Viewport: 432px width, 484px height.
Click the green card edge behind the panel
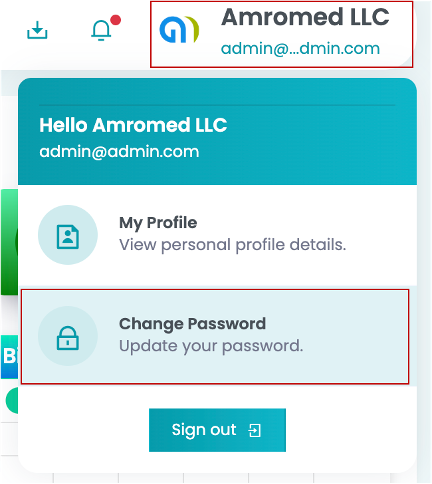9,242
